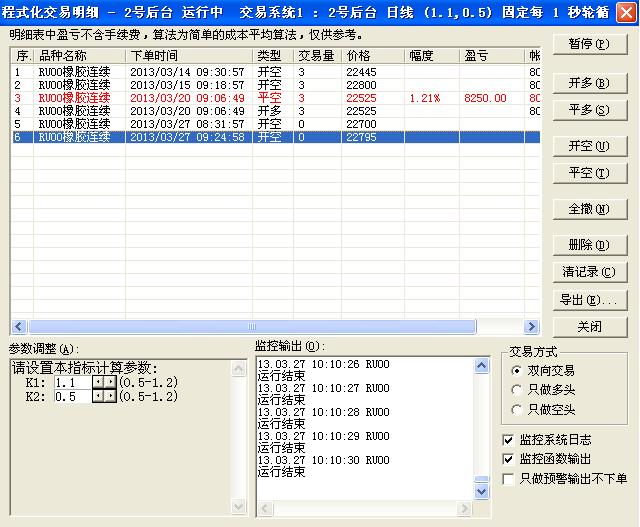Select row 4 with 开多 type
Viewport: 640px width, 527px height.
[276, 111]
